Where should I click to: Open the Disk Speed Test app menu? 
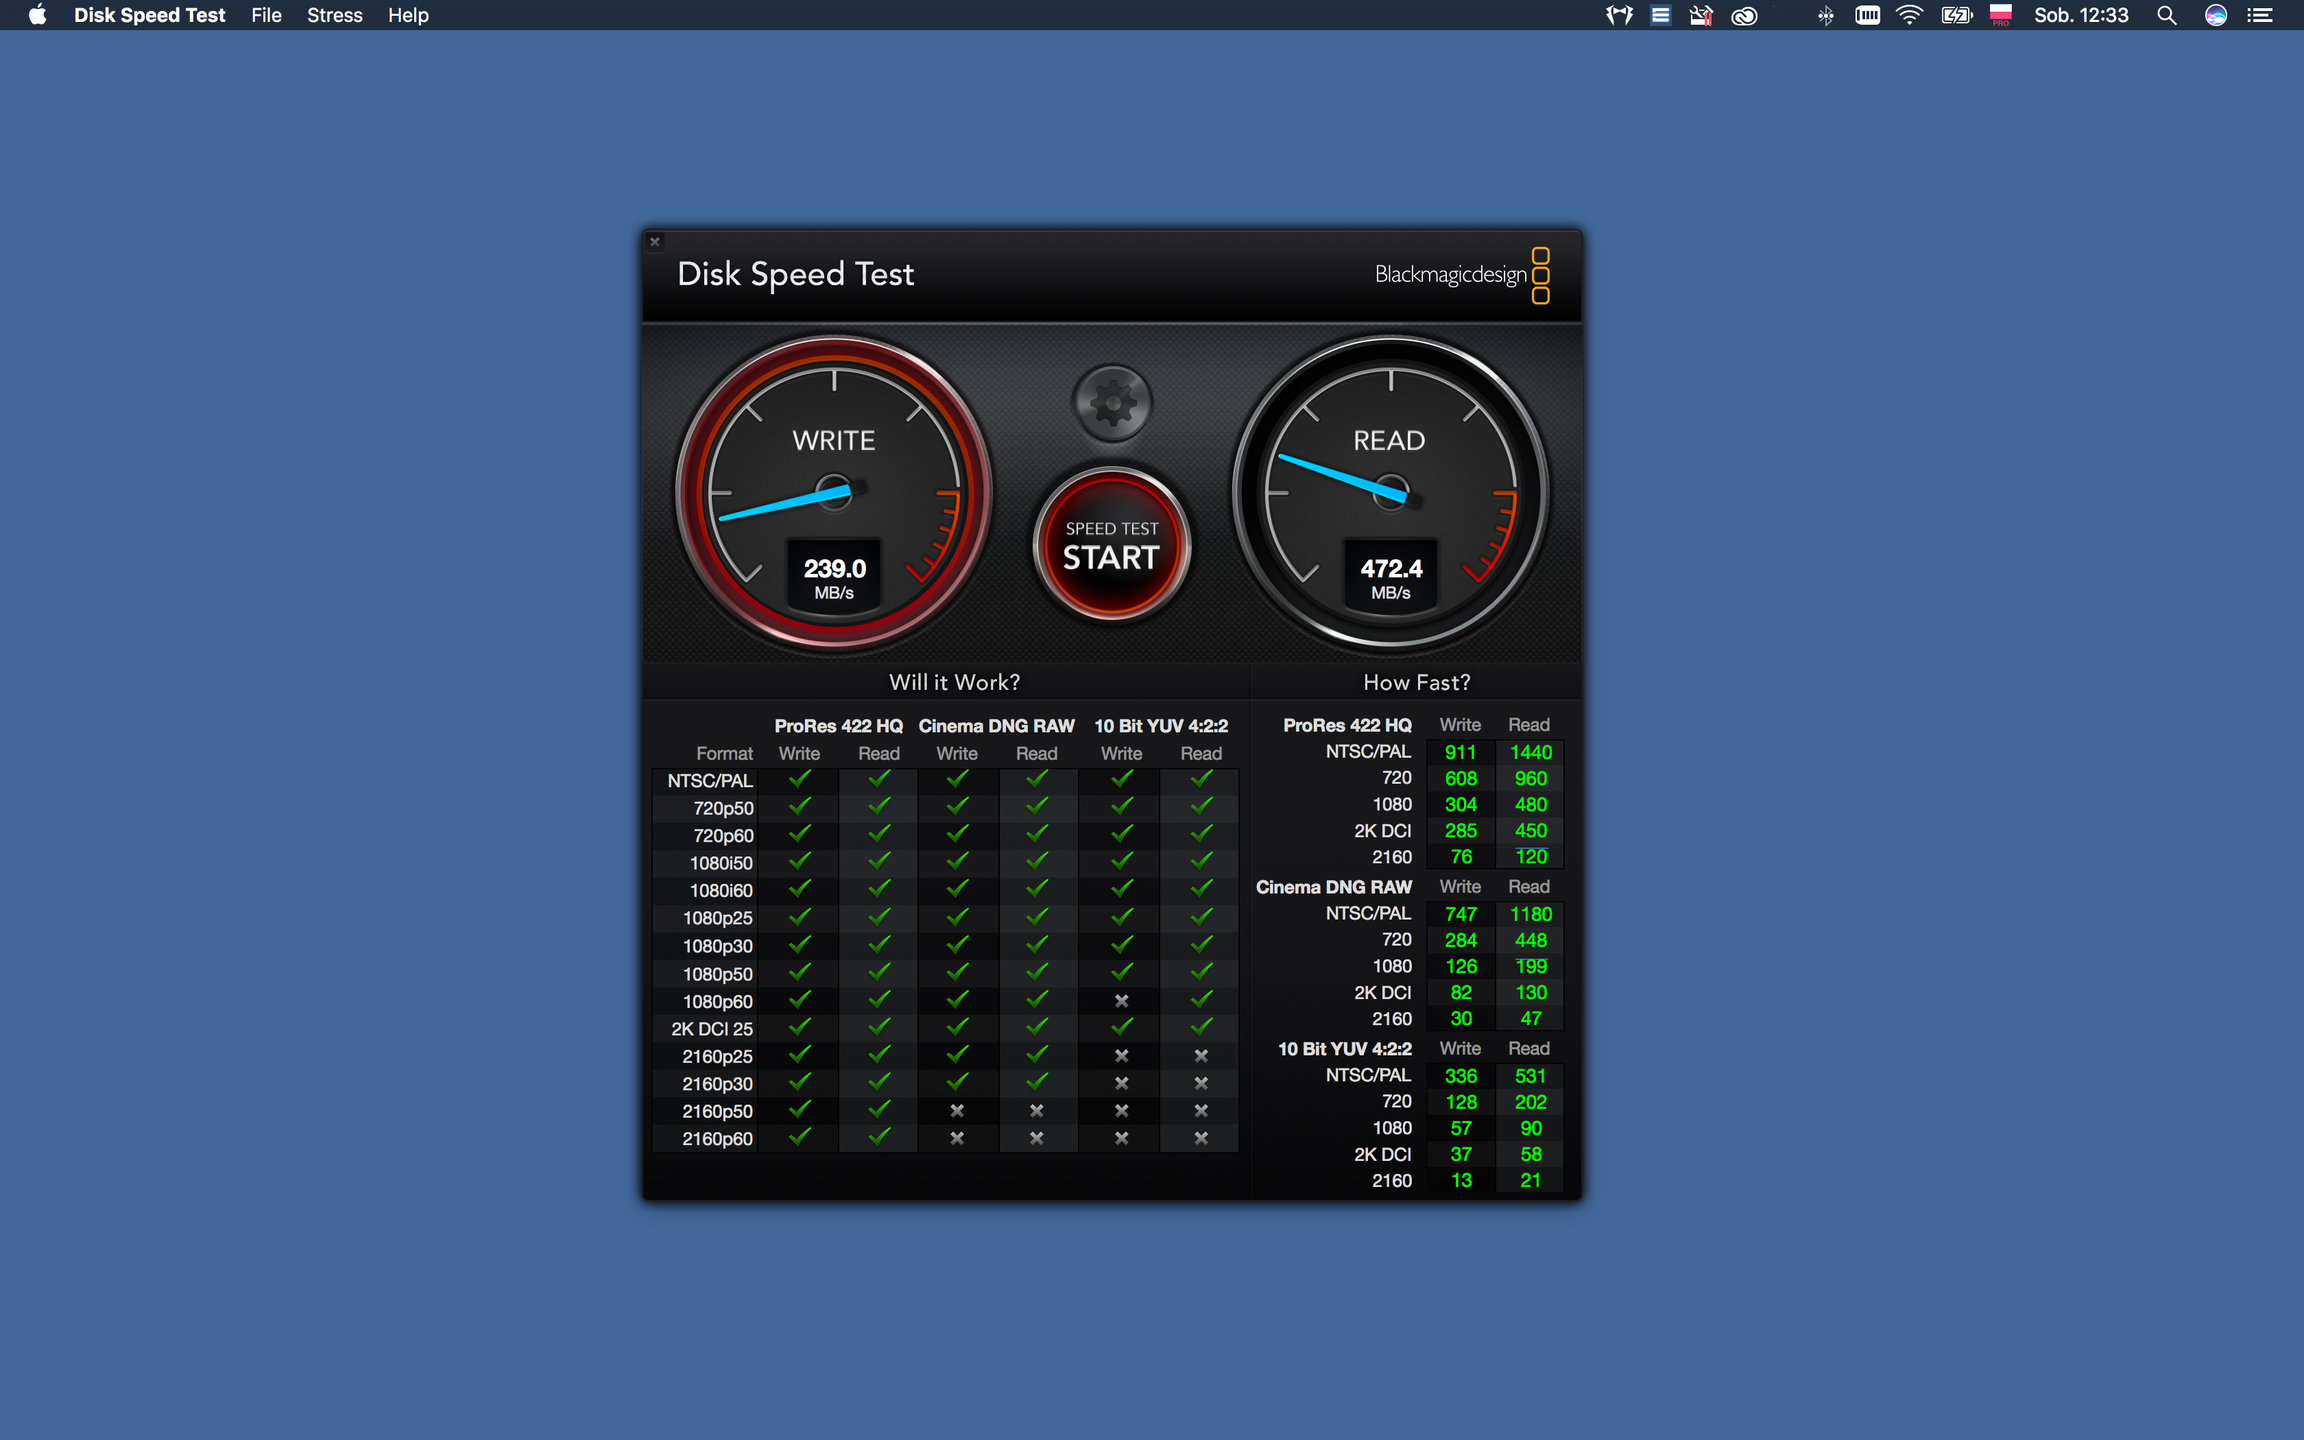pyautogui.click(x=149, y=15)
